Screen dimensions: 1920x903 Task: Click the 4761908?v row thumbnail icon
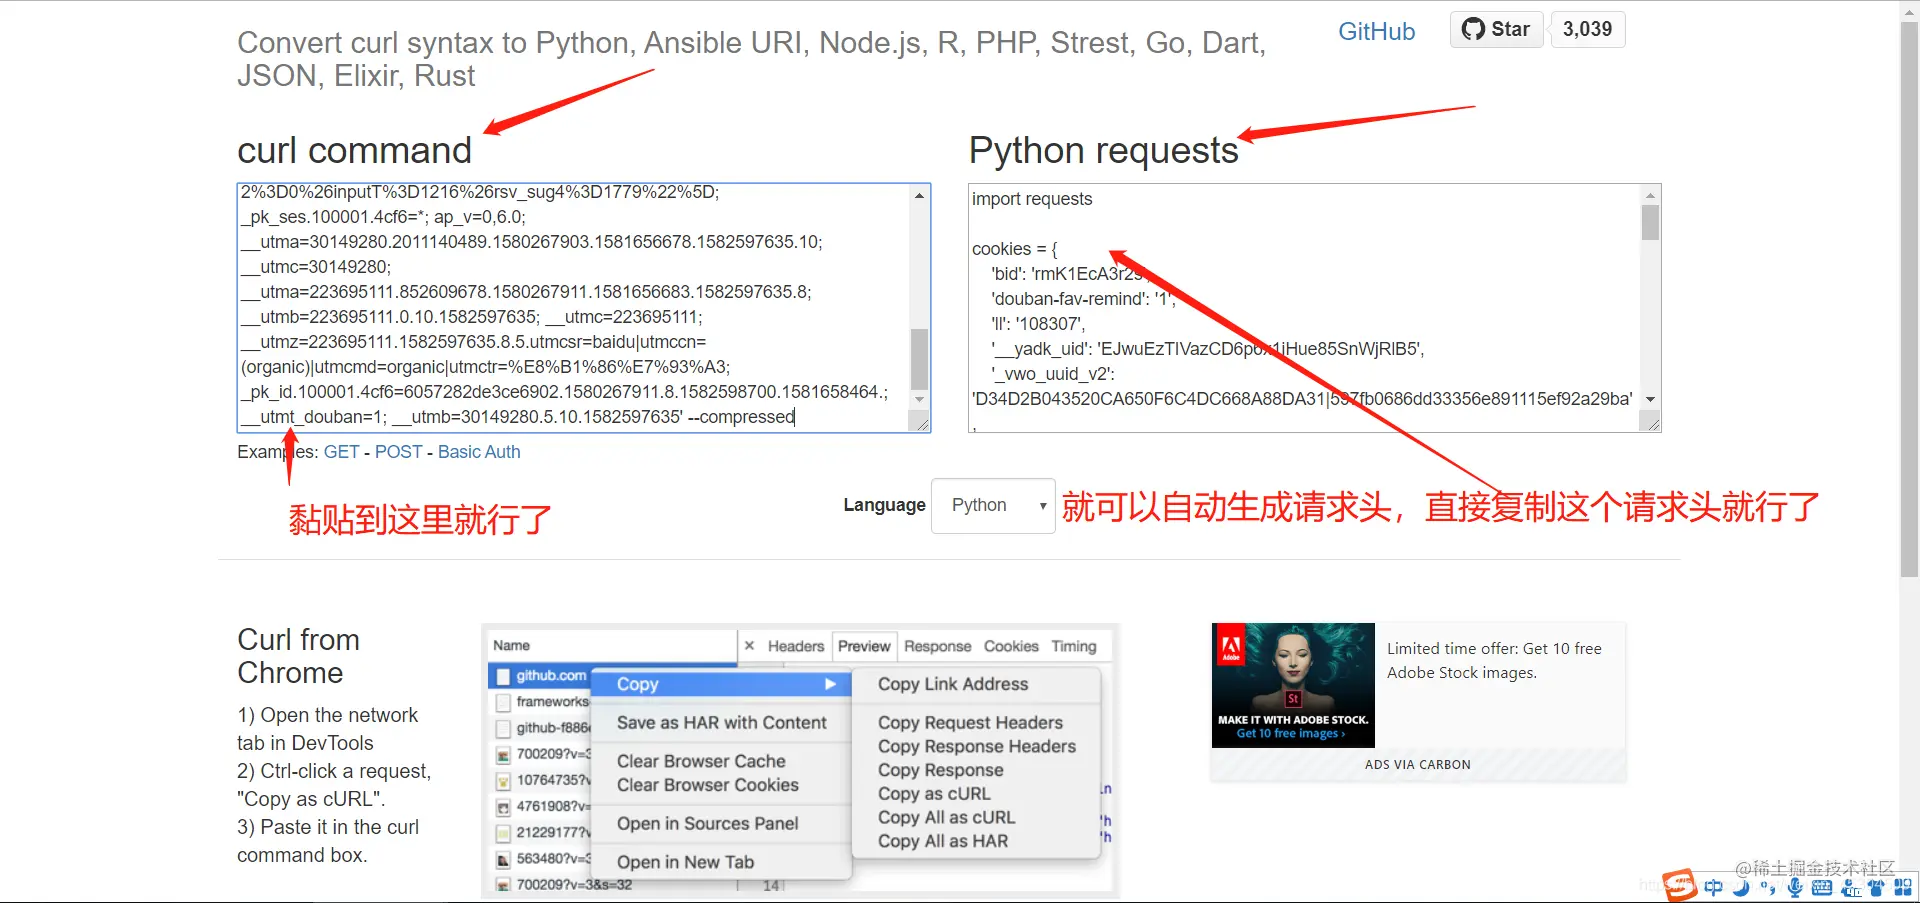tap(503, 807)
